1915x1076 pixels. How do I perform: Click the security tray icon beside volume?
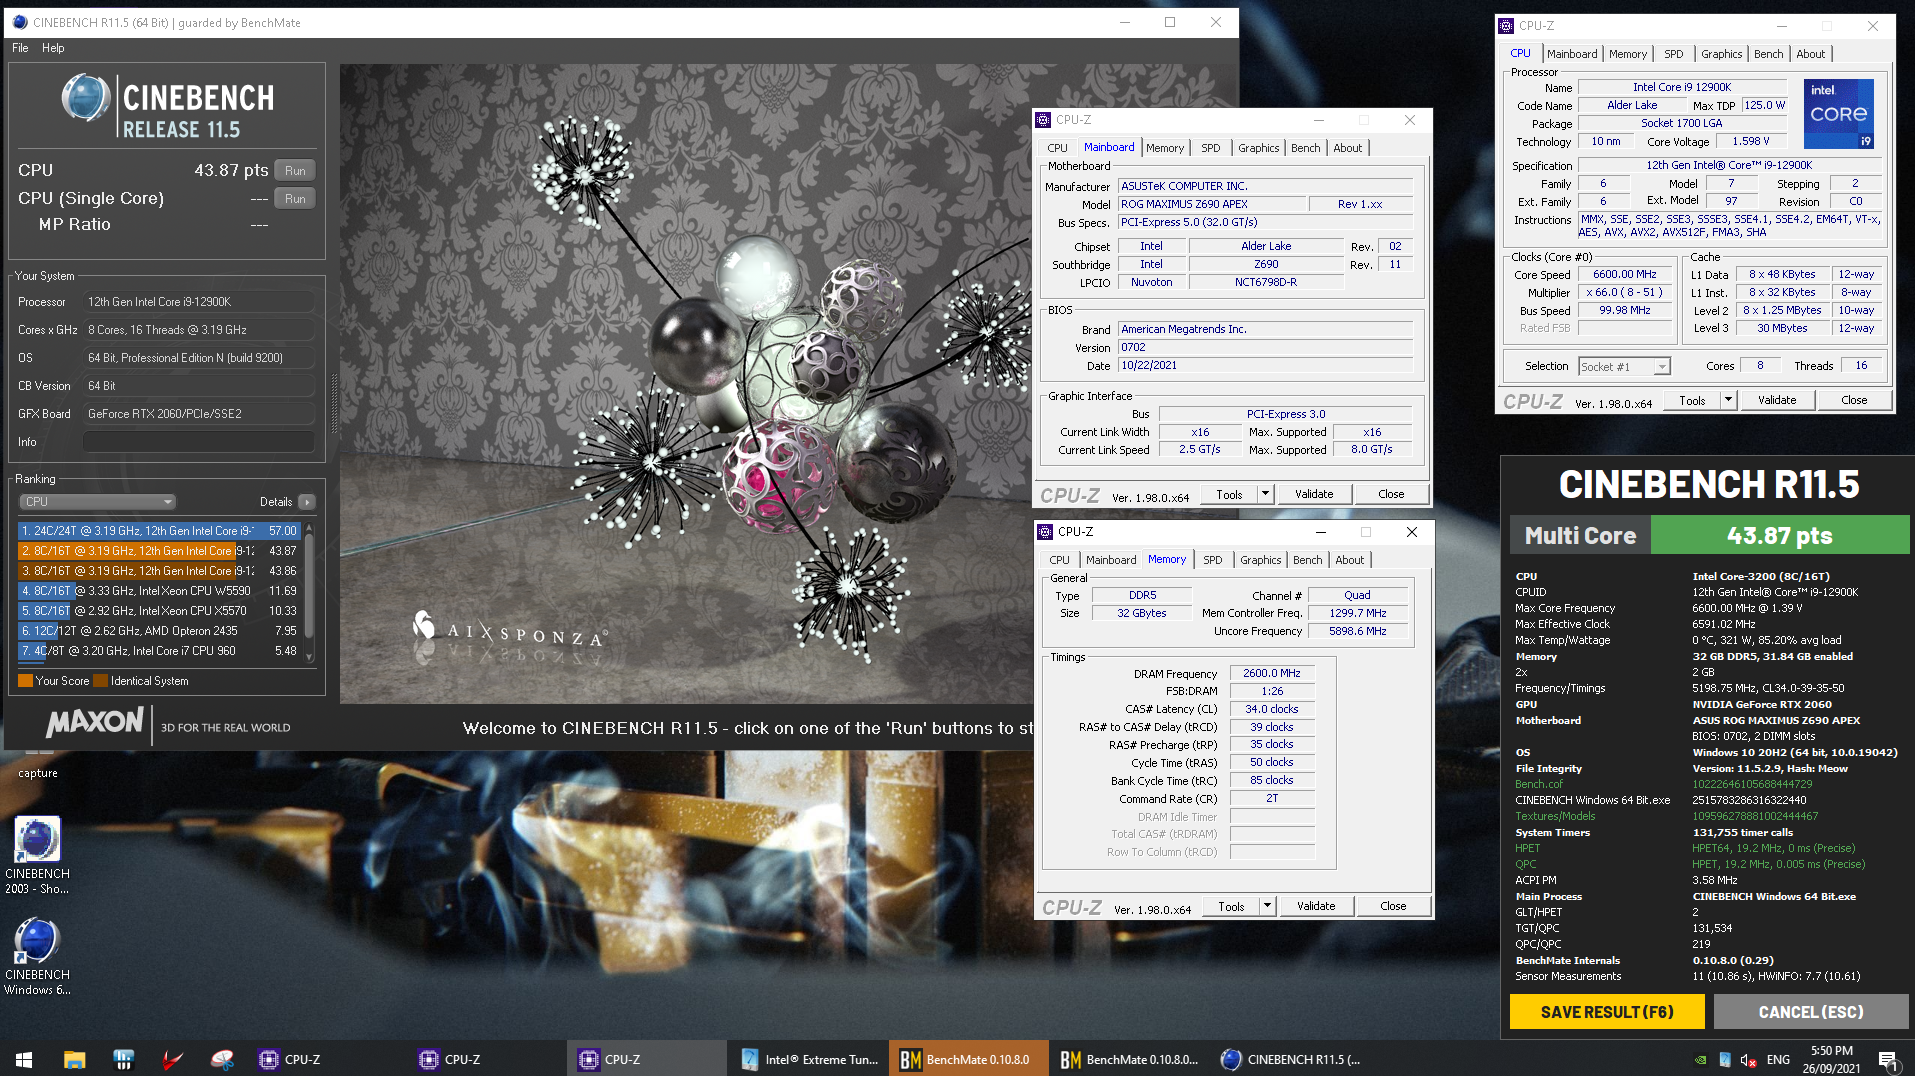coord(1724,1059)
